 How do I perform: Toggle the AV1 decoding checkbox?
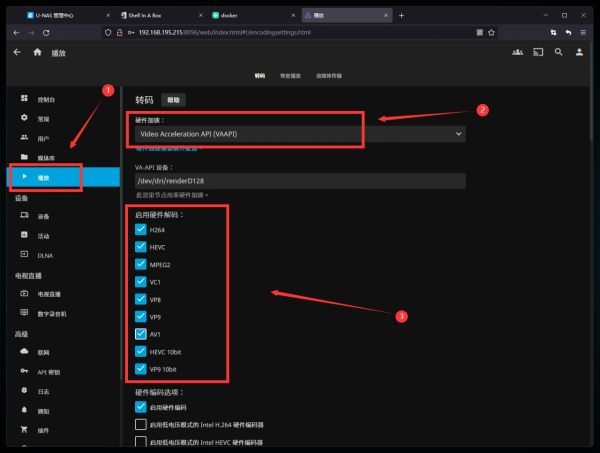point(141,335)
